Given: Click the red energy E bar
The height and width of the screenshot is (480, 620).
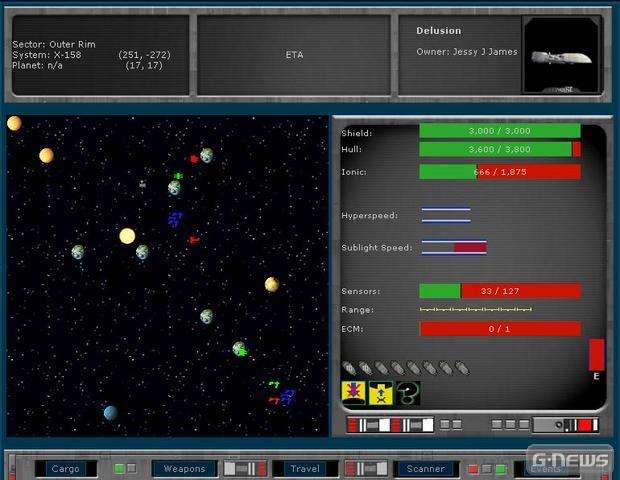Looking at the screenshot, I should (x=596, y=354).
